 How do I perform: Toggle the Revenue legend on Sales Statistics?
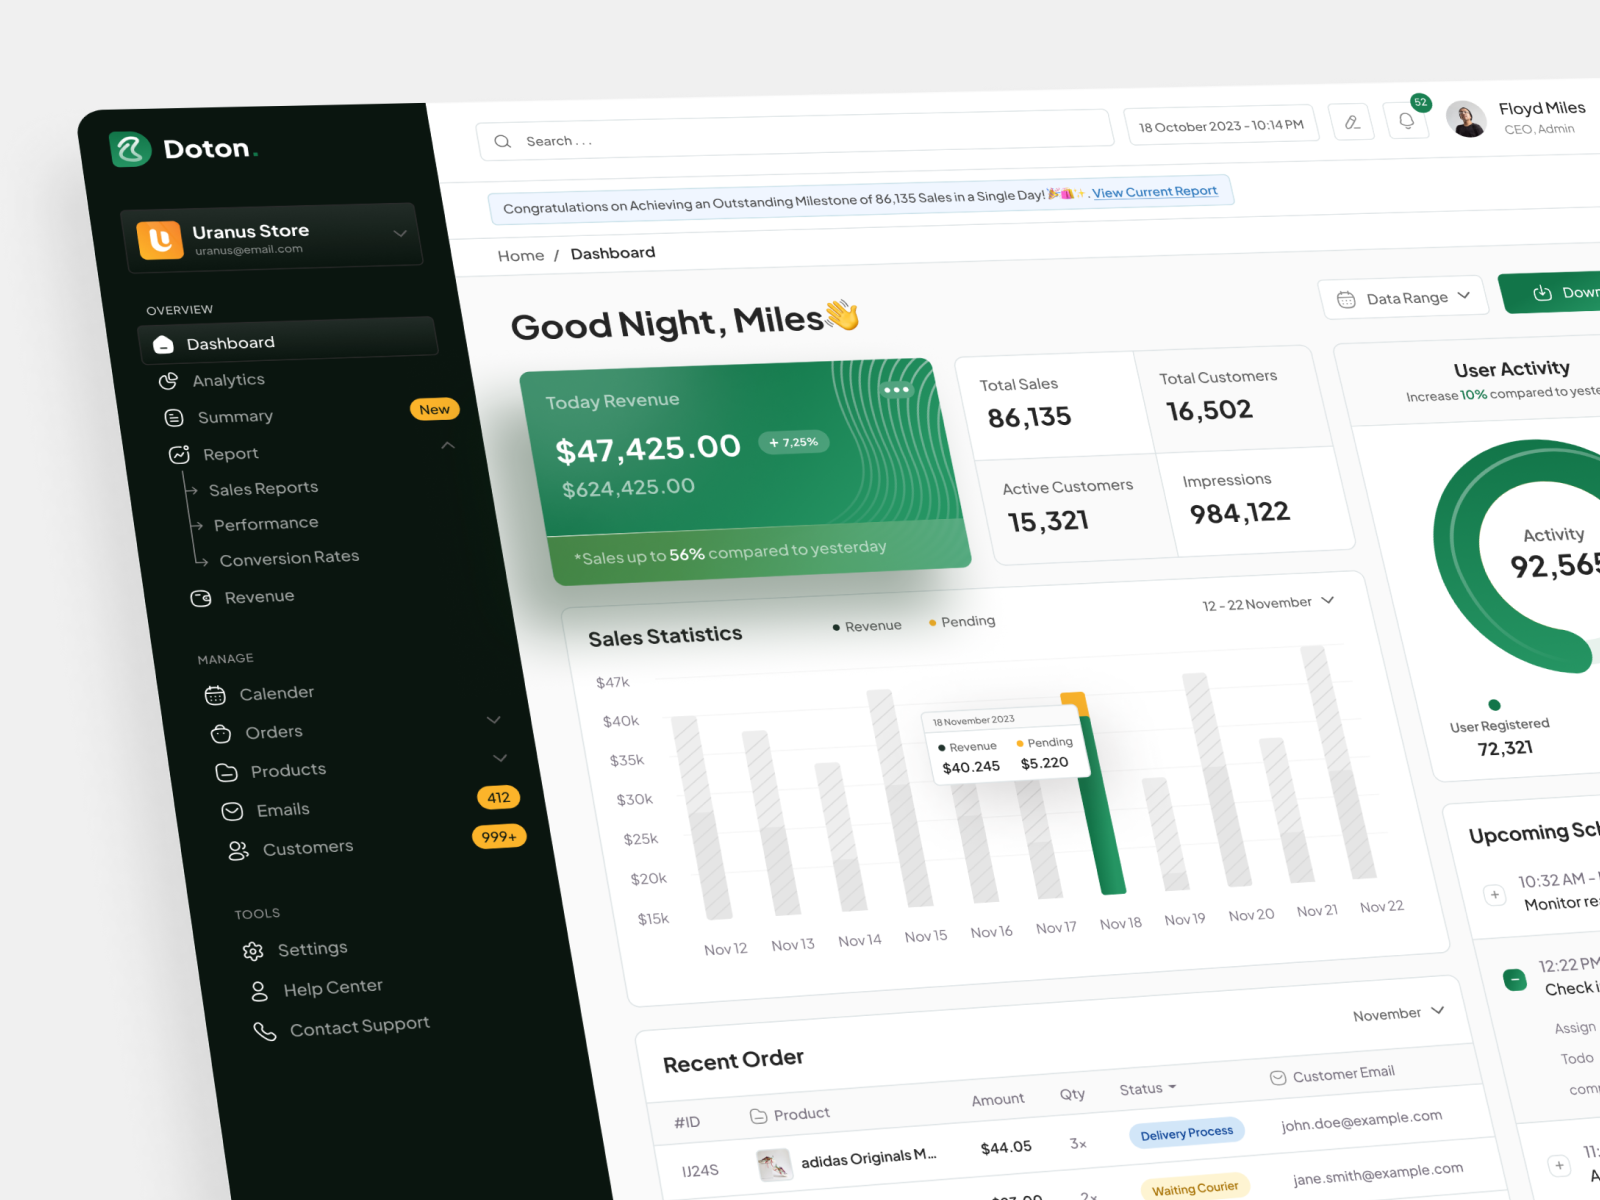click(866, 624)
